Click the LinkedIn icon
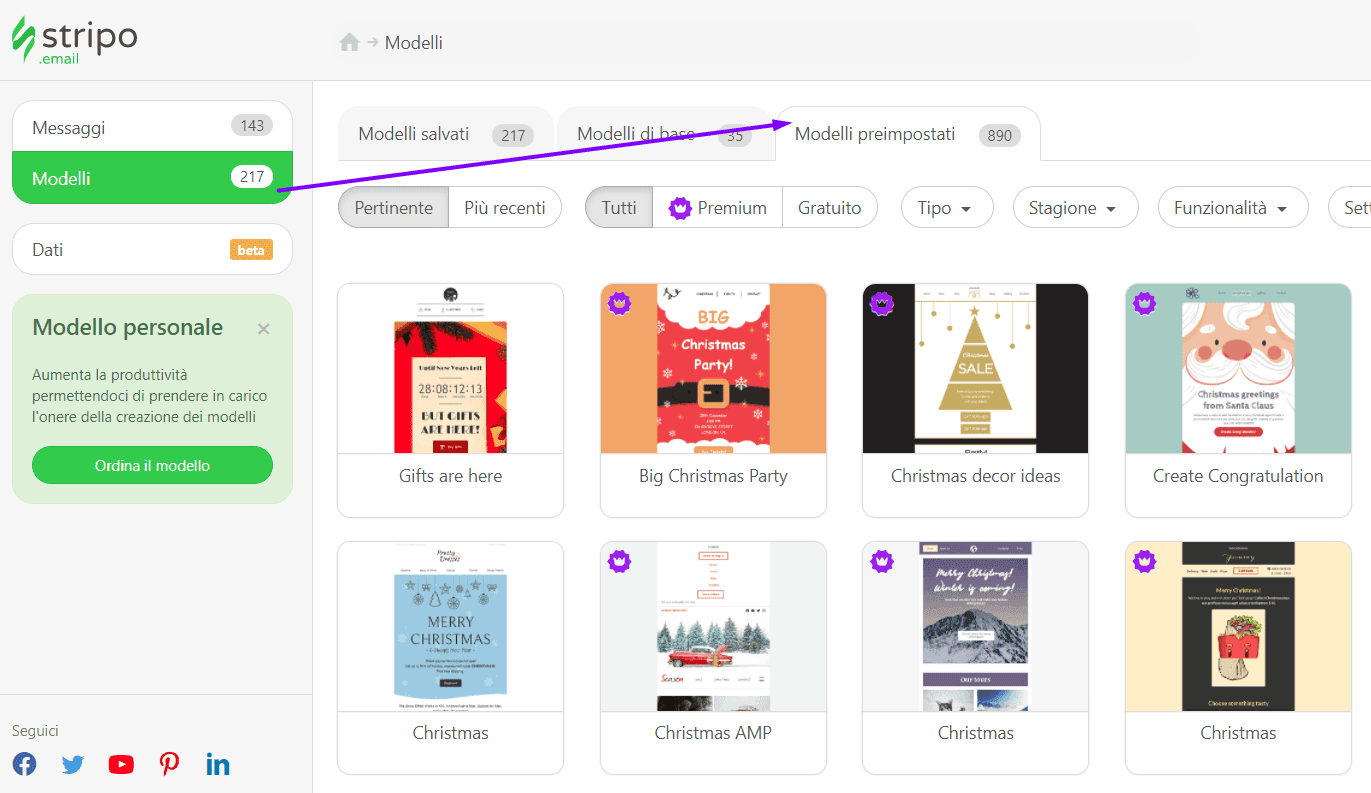Viewport: 1371px width, 793px height. [217, 764]
